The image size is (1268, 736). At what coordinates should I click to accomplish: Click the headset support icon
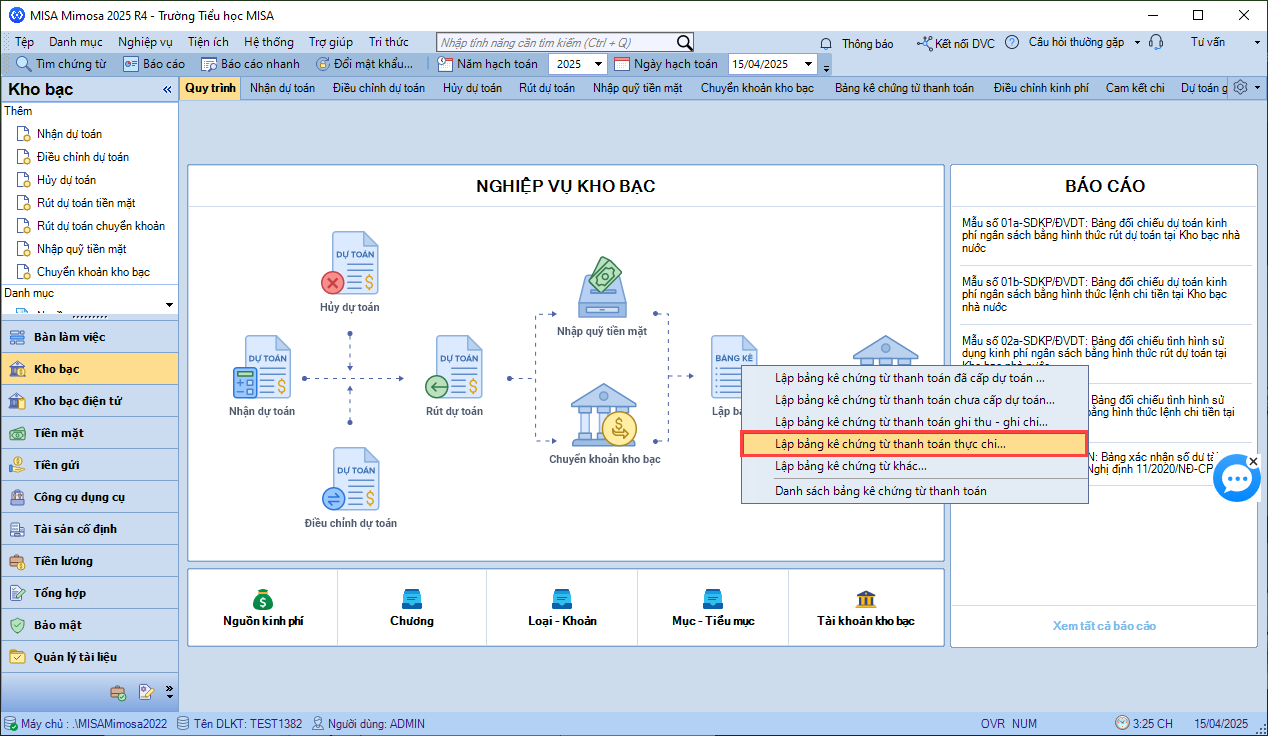(x=1156, y=42)
